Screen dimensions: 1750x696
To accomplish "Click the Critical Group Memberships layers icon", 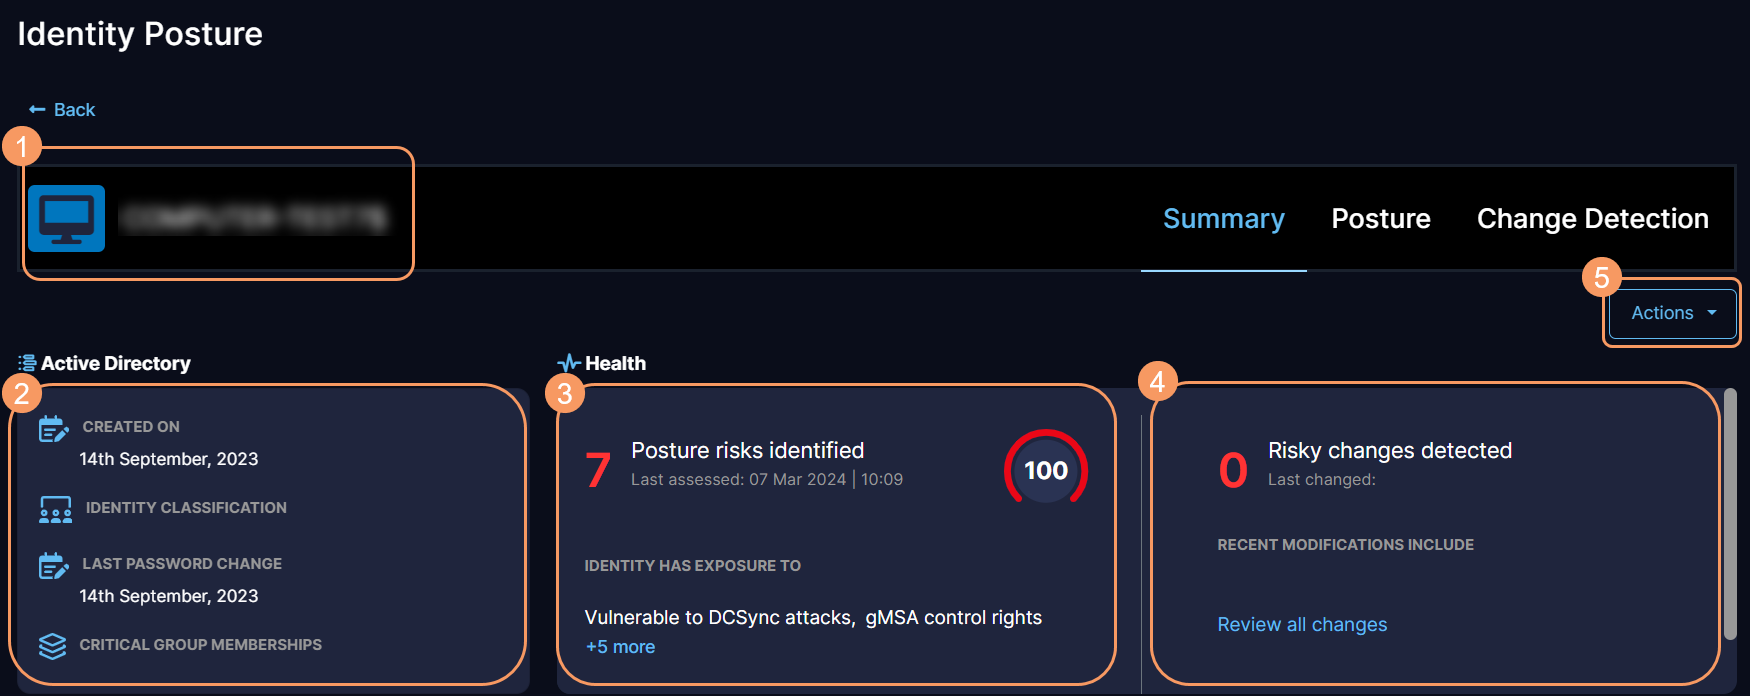I will [55, 644].
